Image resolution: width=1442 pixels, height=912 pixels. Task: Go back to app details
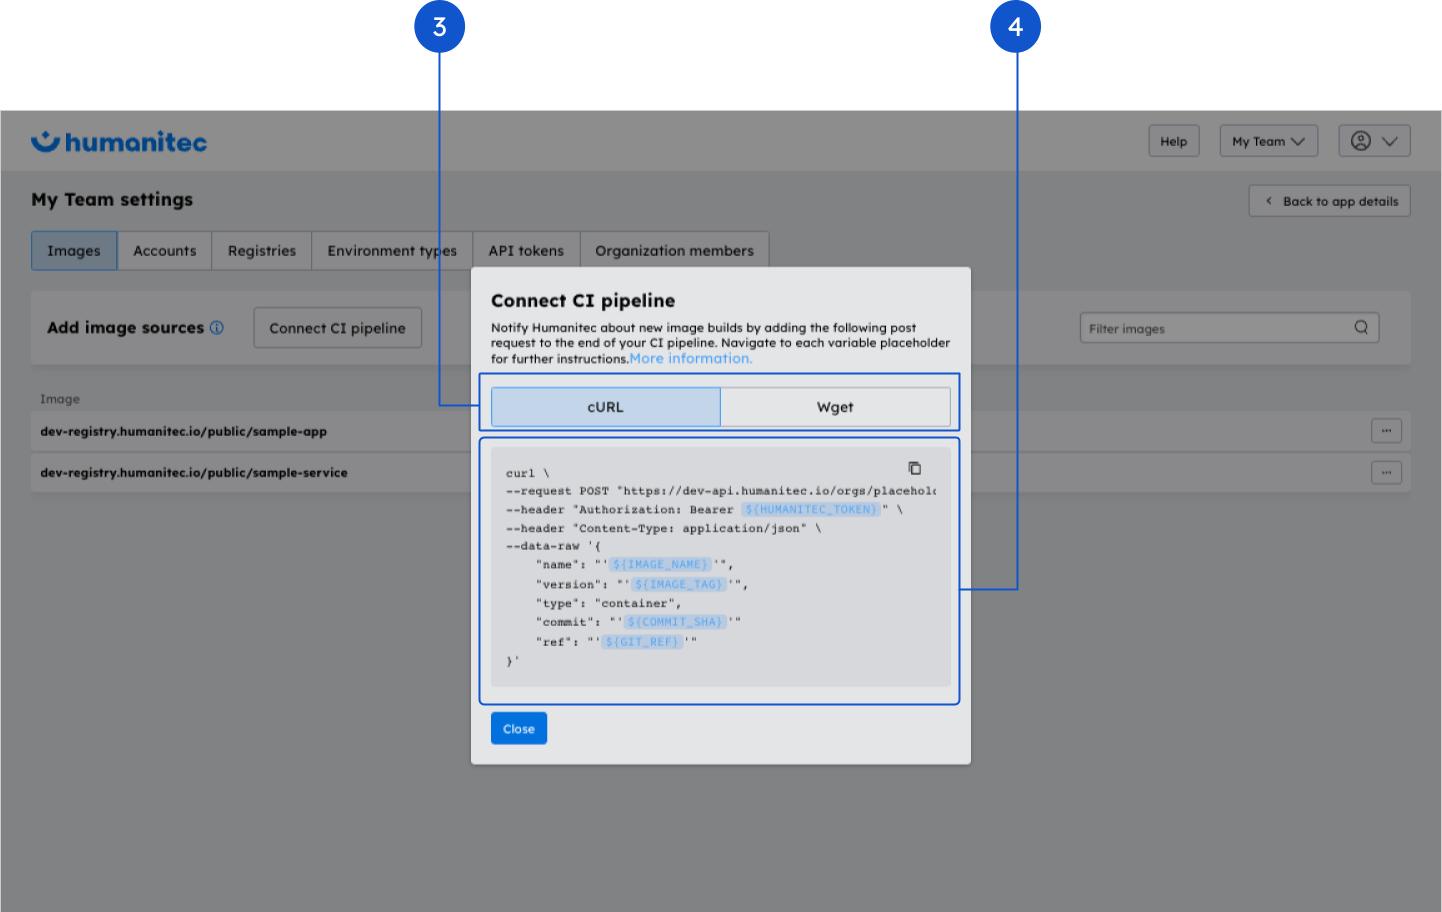coord(1330,201)
